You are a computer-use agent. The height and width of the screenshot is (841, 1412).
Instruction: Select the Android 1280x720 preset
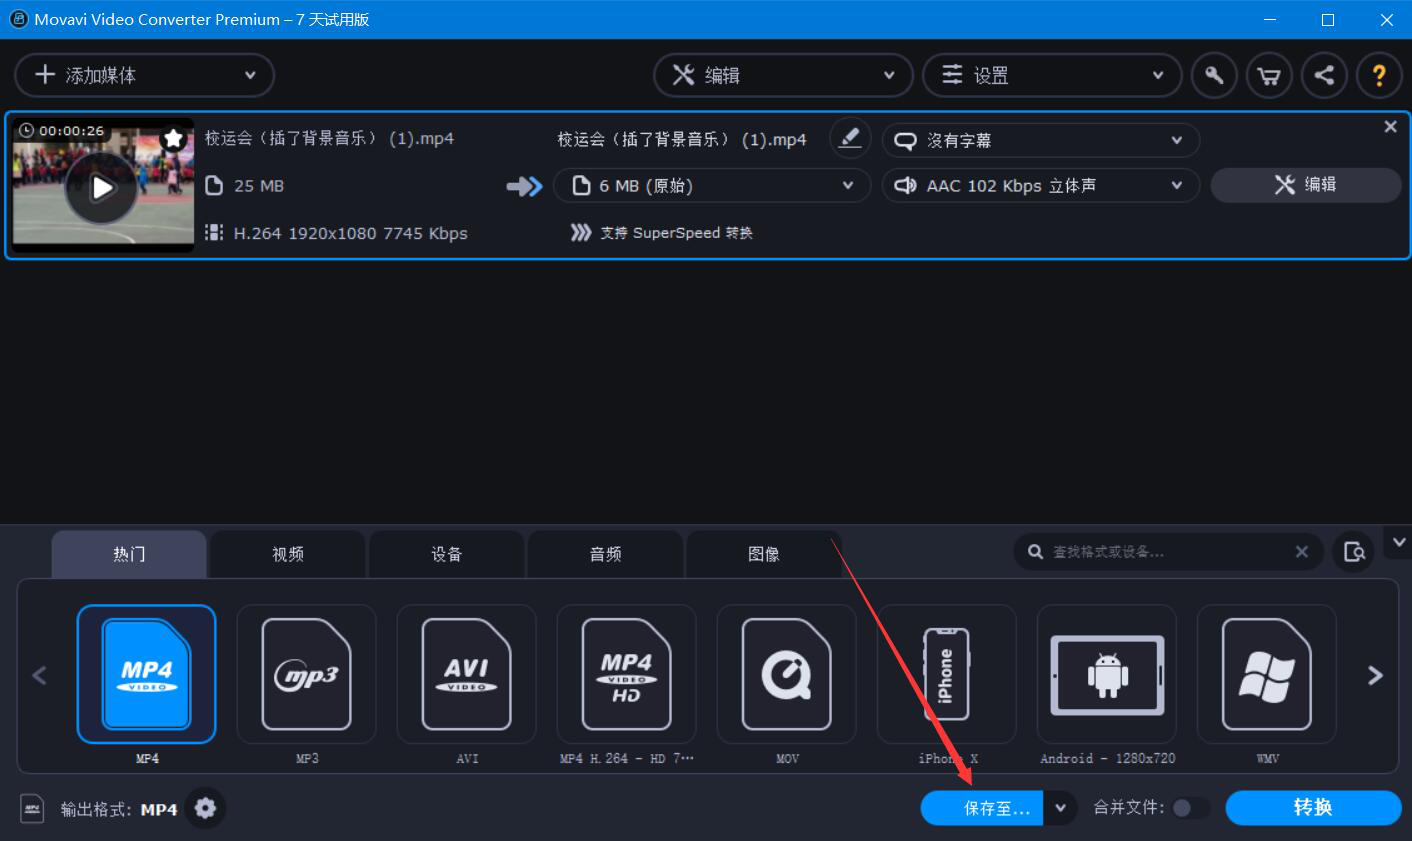1106,674
